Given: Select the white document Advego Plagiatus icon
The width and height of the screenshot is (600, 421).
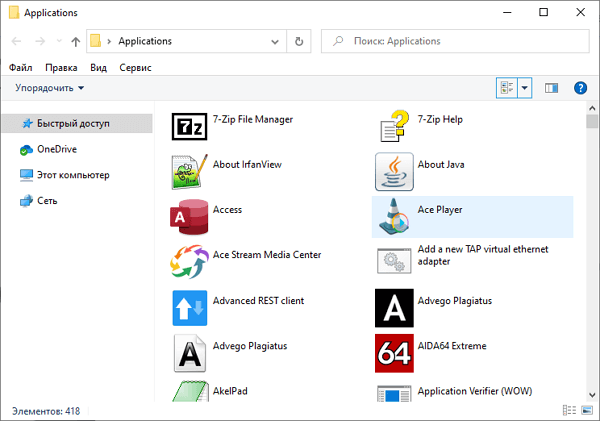Looking at the screenshot, I should point(189,353).
